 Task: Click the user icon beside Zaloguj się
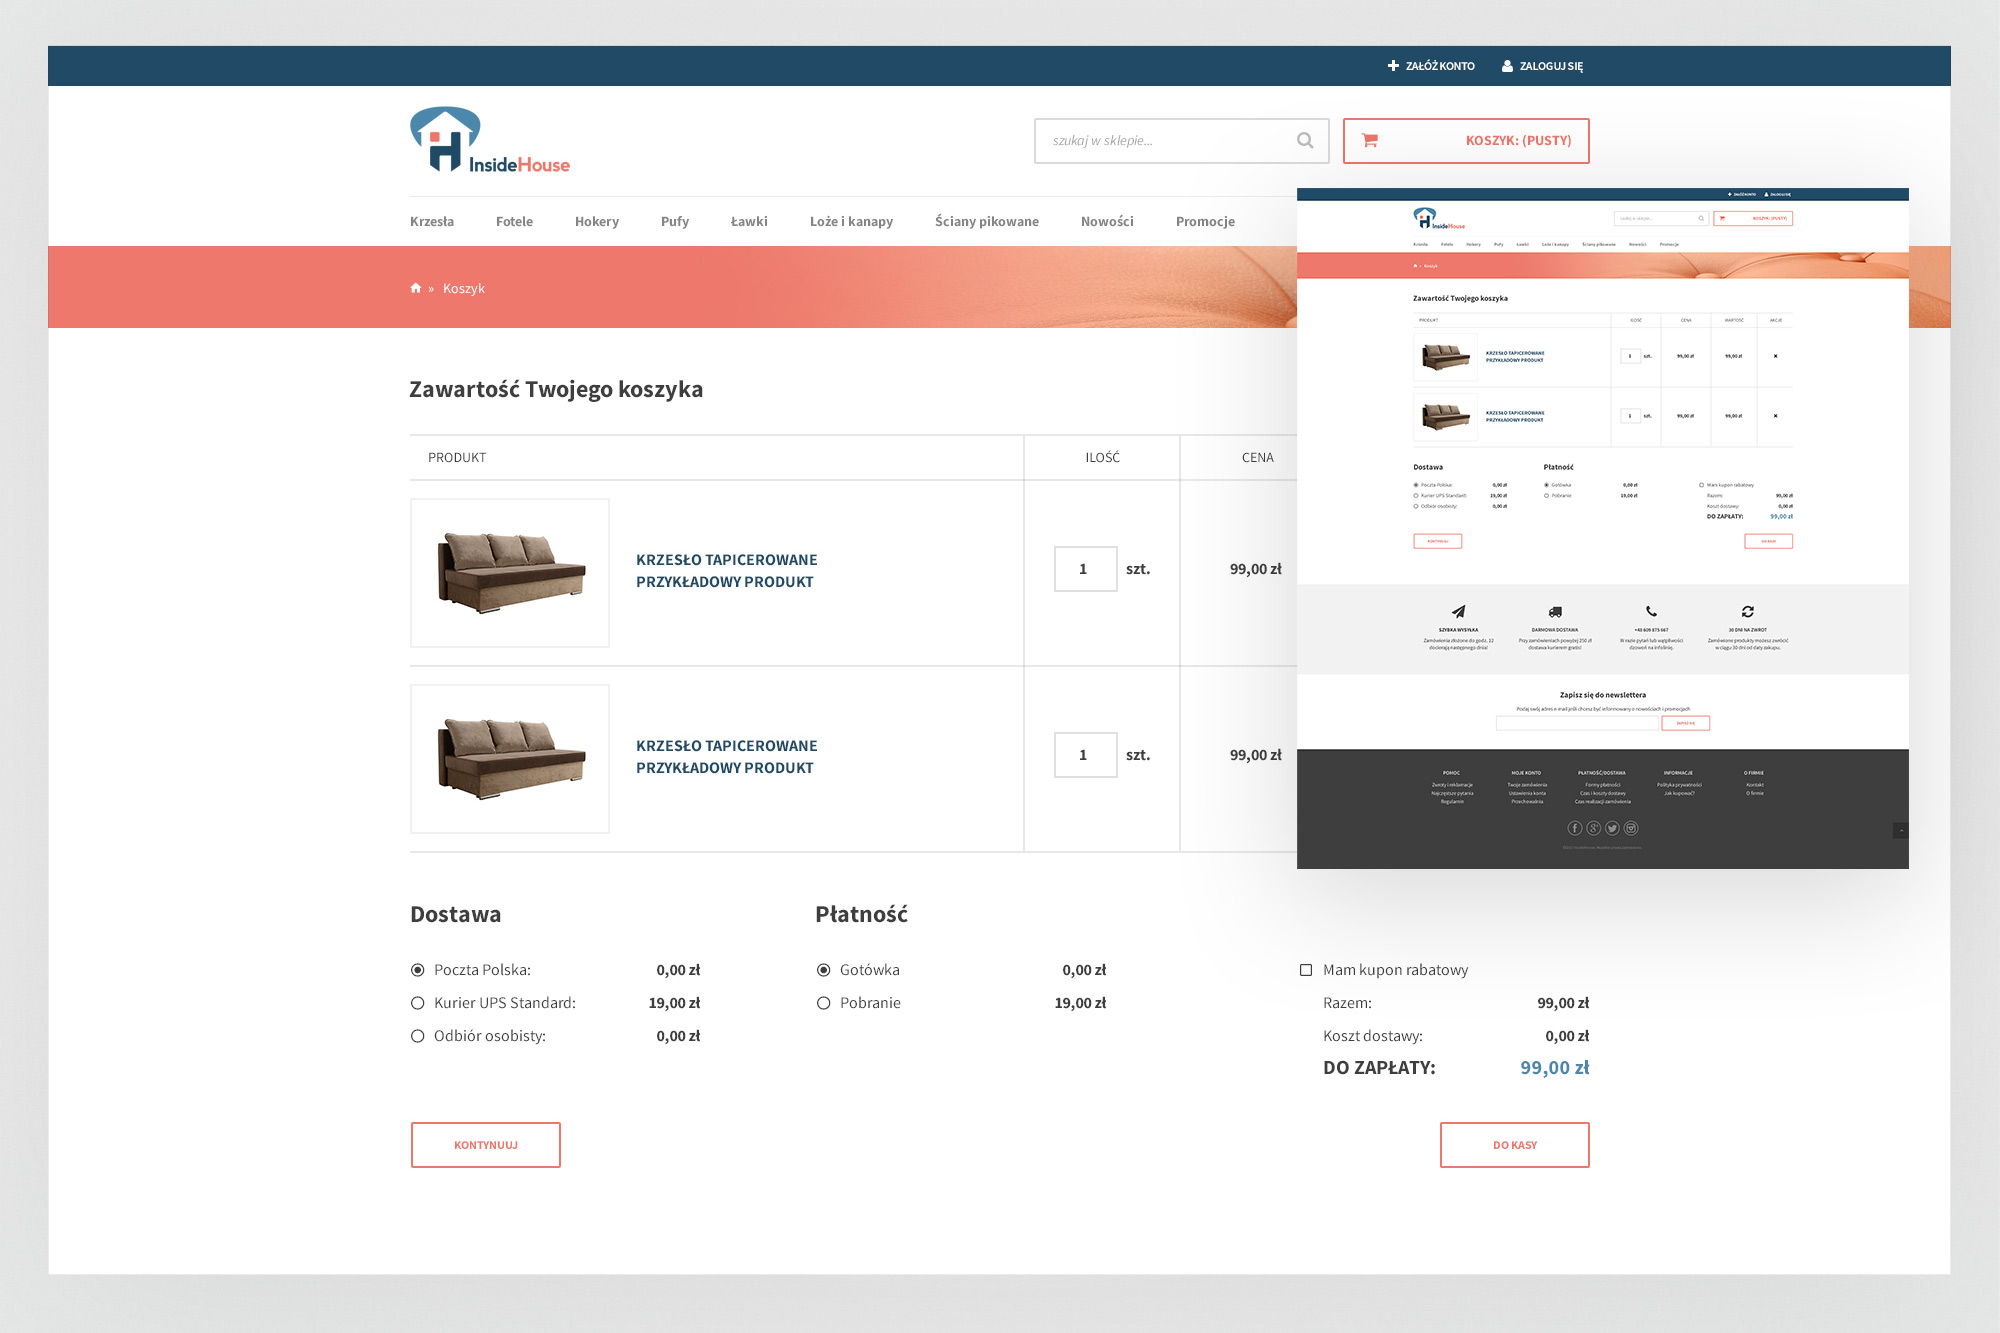click(x=1507, y=66)
